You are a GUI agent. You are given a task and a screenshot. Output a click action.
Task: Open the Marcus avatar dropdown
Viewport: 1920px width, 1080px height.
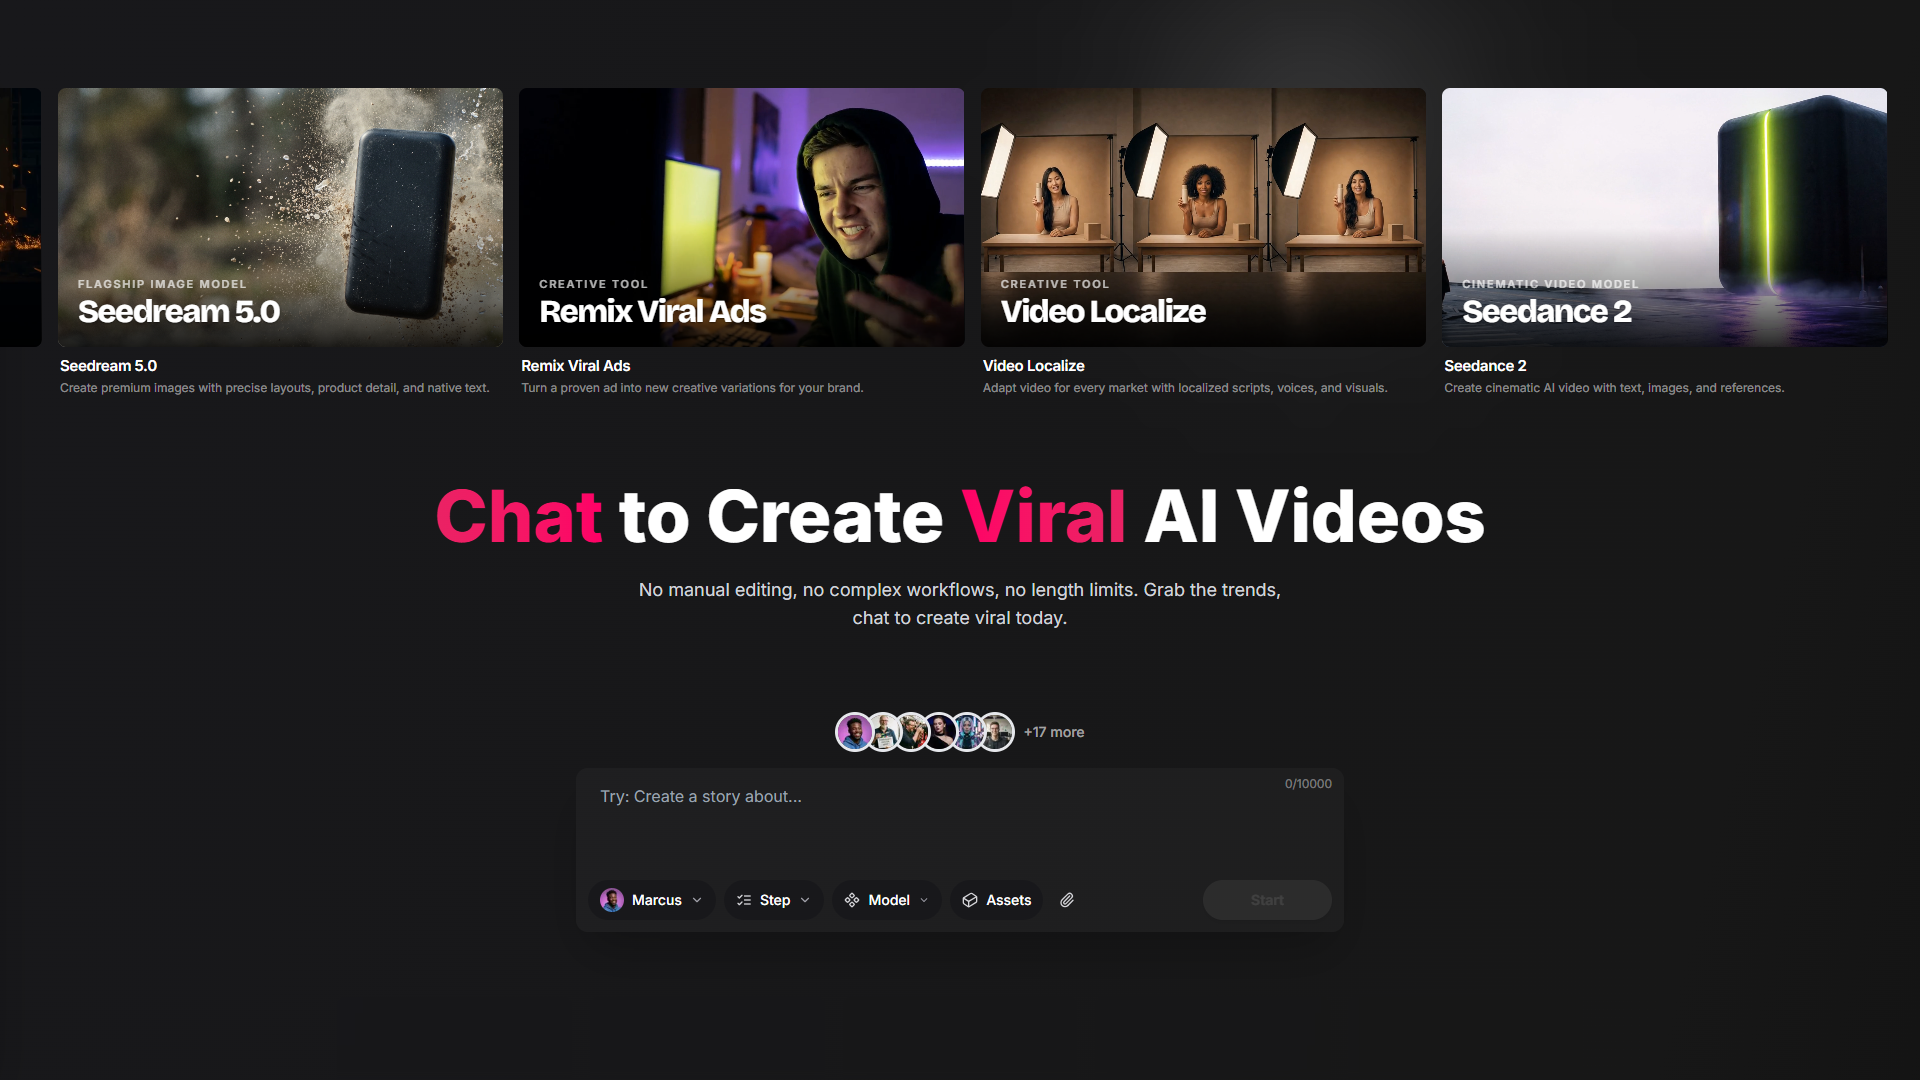[x=652, y=900]
